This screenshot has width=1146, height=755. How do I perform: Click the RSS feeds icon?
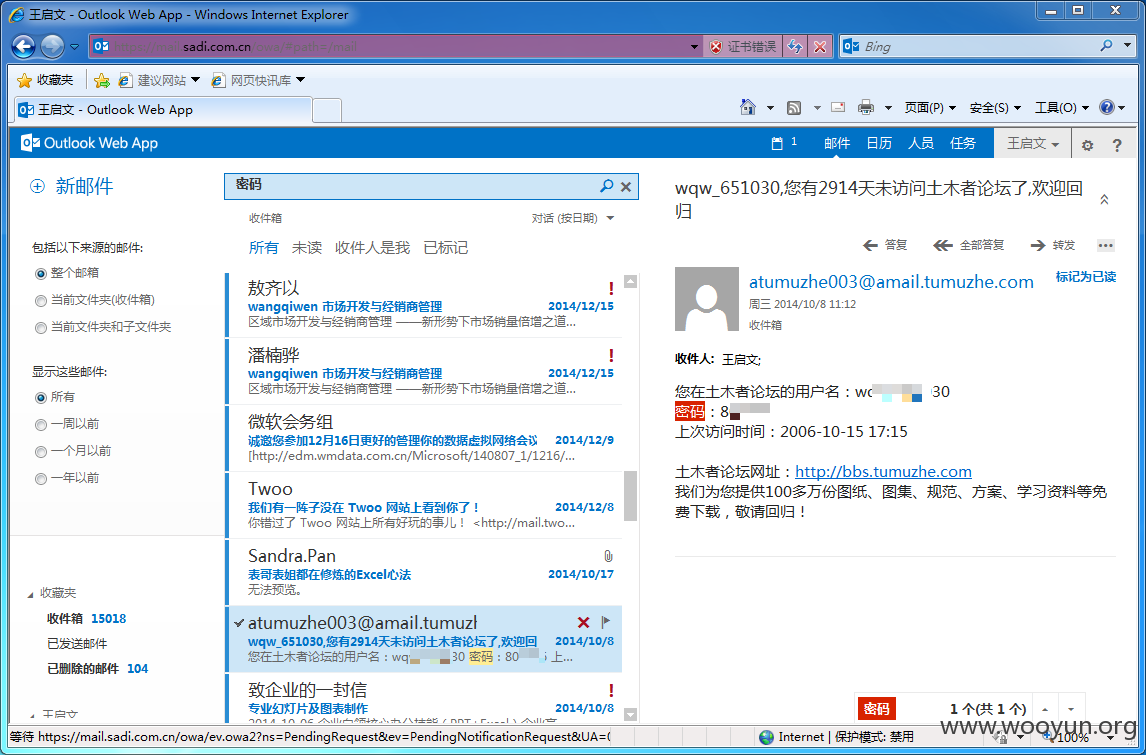794,108
